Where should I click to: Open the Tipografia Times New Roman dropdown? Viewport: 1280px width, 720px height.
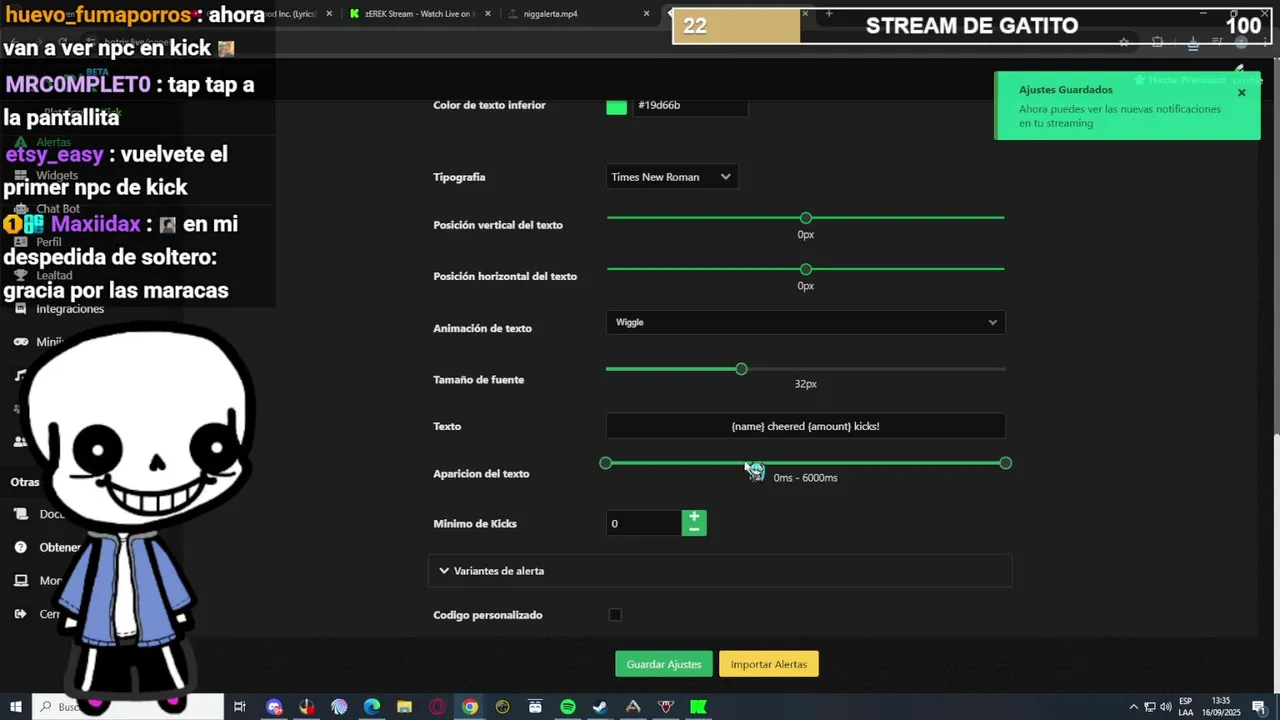(x=672, y=177)
